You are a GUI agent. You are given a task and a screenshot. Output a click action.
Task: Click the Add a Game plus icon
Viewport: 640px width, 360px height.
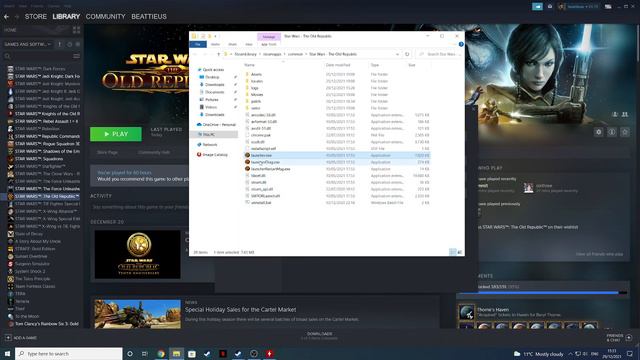coord(8,338)
